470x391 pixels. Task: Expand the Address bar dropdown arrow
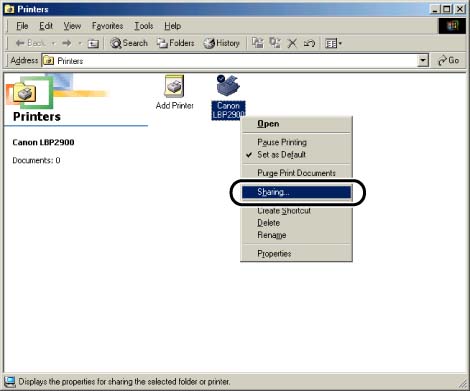click(423, 61)
